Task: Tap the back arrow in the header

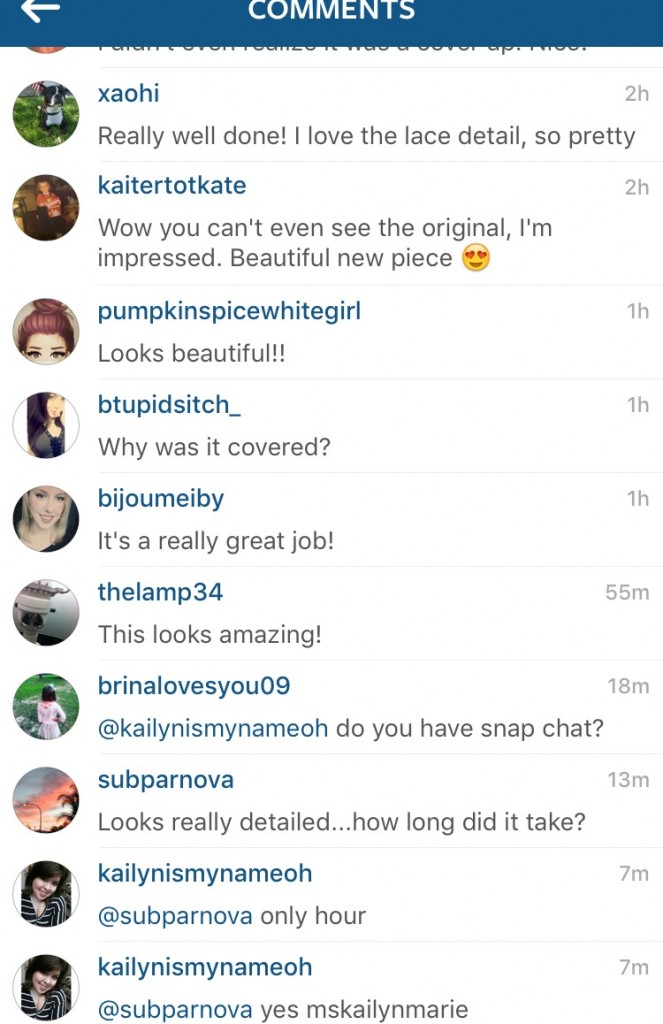Action: [x=39, y=10]
